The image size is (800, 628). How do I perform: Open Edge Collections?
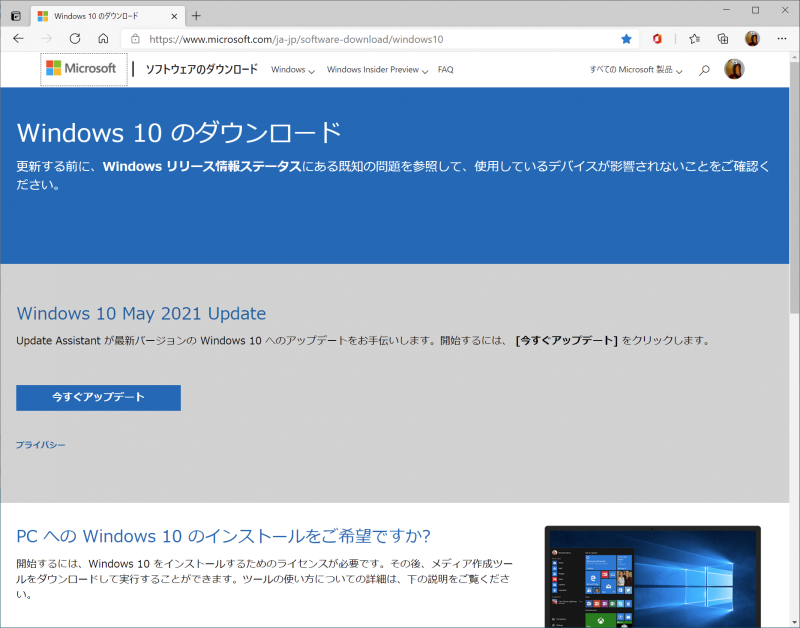point(723,38)
